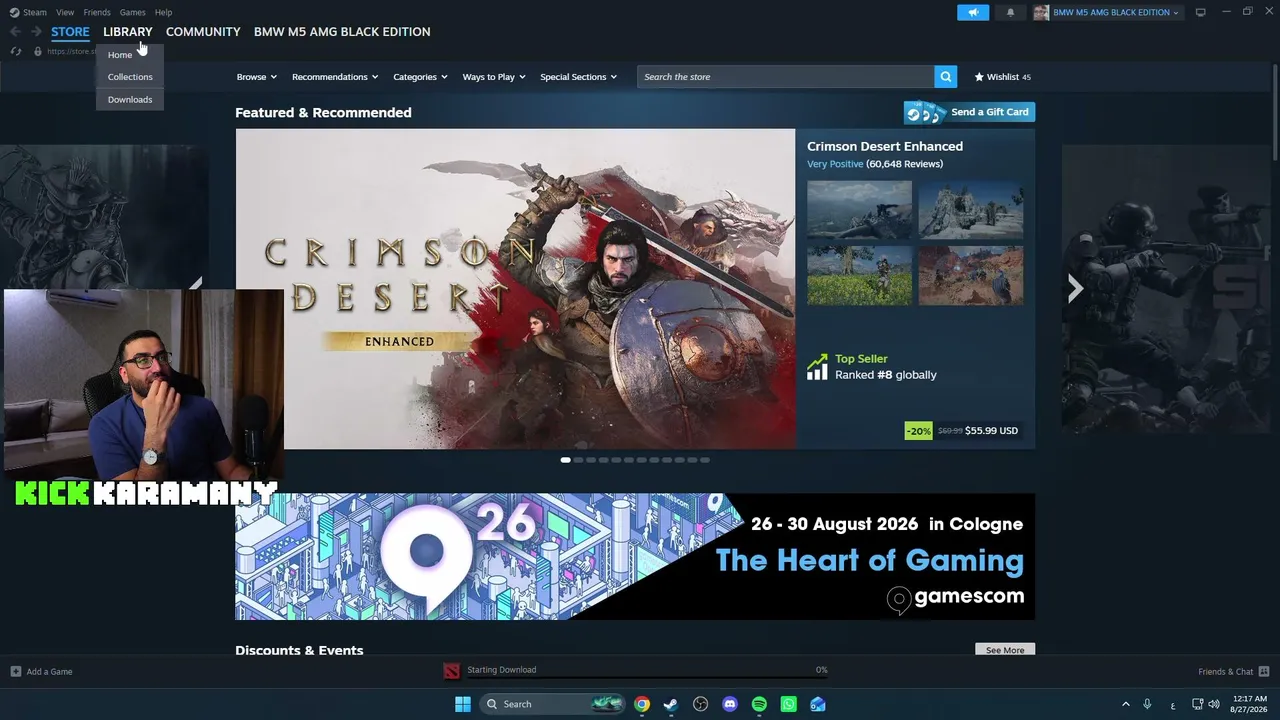Click the padlock icon beside the URL

coord(37,51)
